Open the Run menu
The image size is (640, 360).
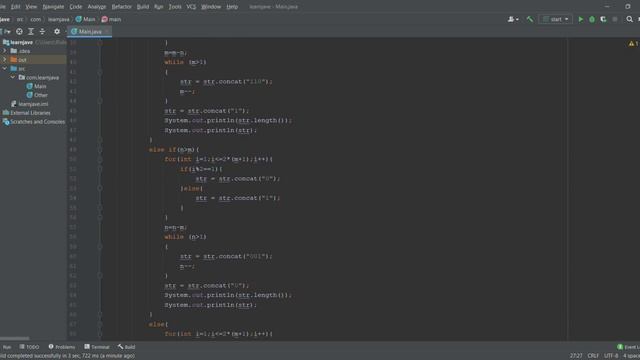click(x=159, y=7)
